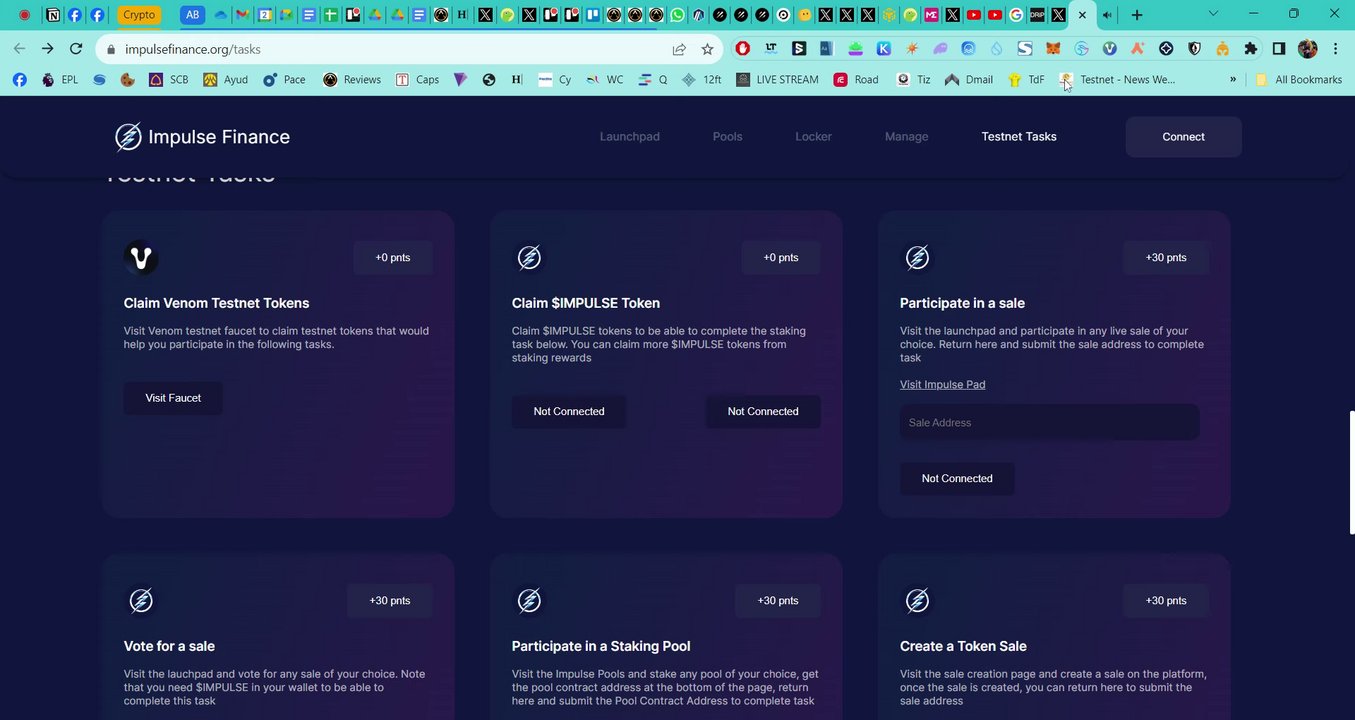Click the icon on Claim $IMPULSE Token card

pos(529,258)
